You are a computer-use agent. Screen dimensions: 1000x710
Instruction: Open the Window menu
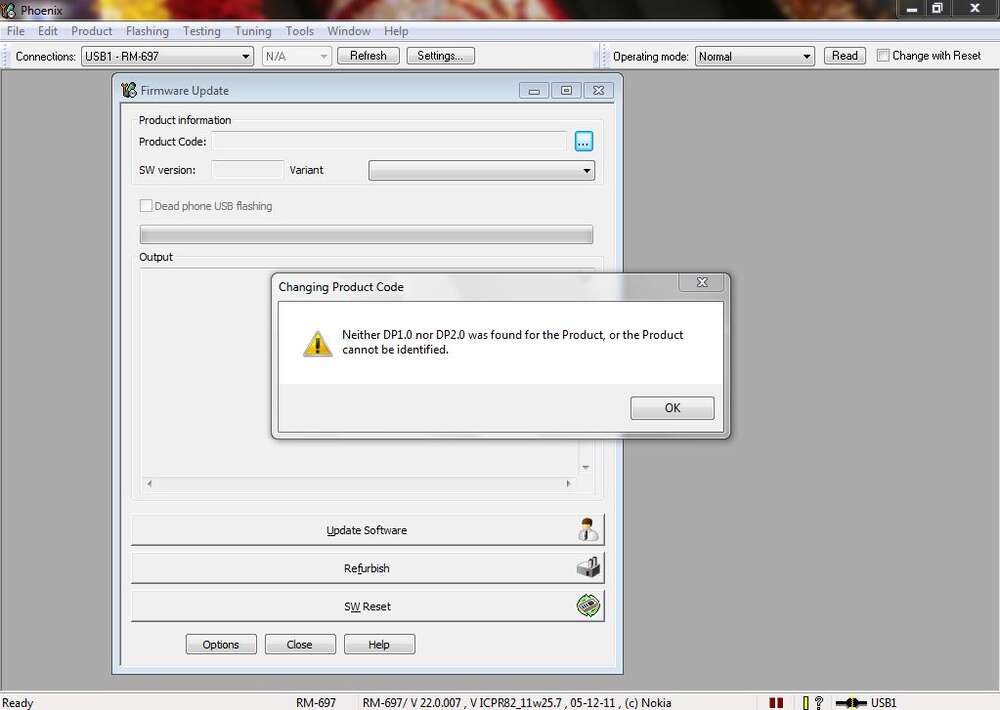[348, 31]
